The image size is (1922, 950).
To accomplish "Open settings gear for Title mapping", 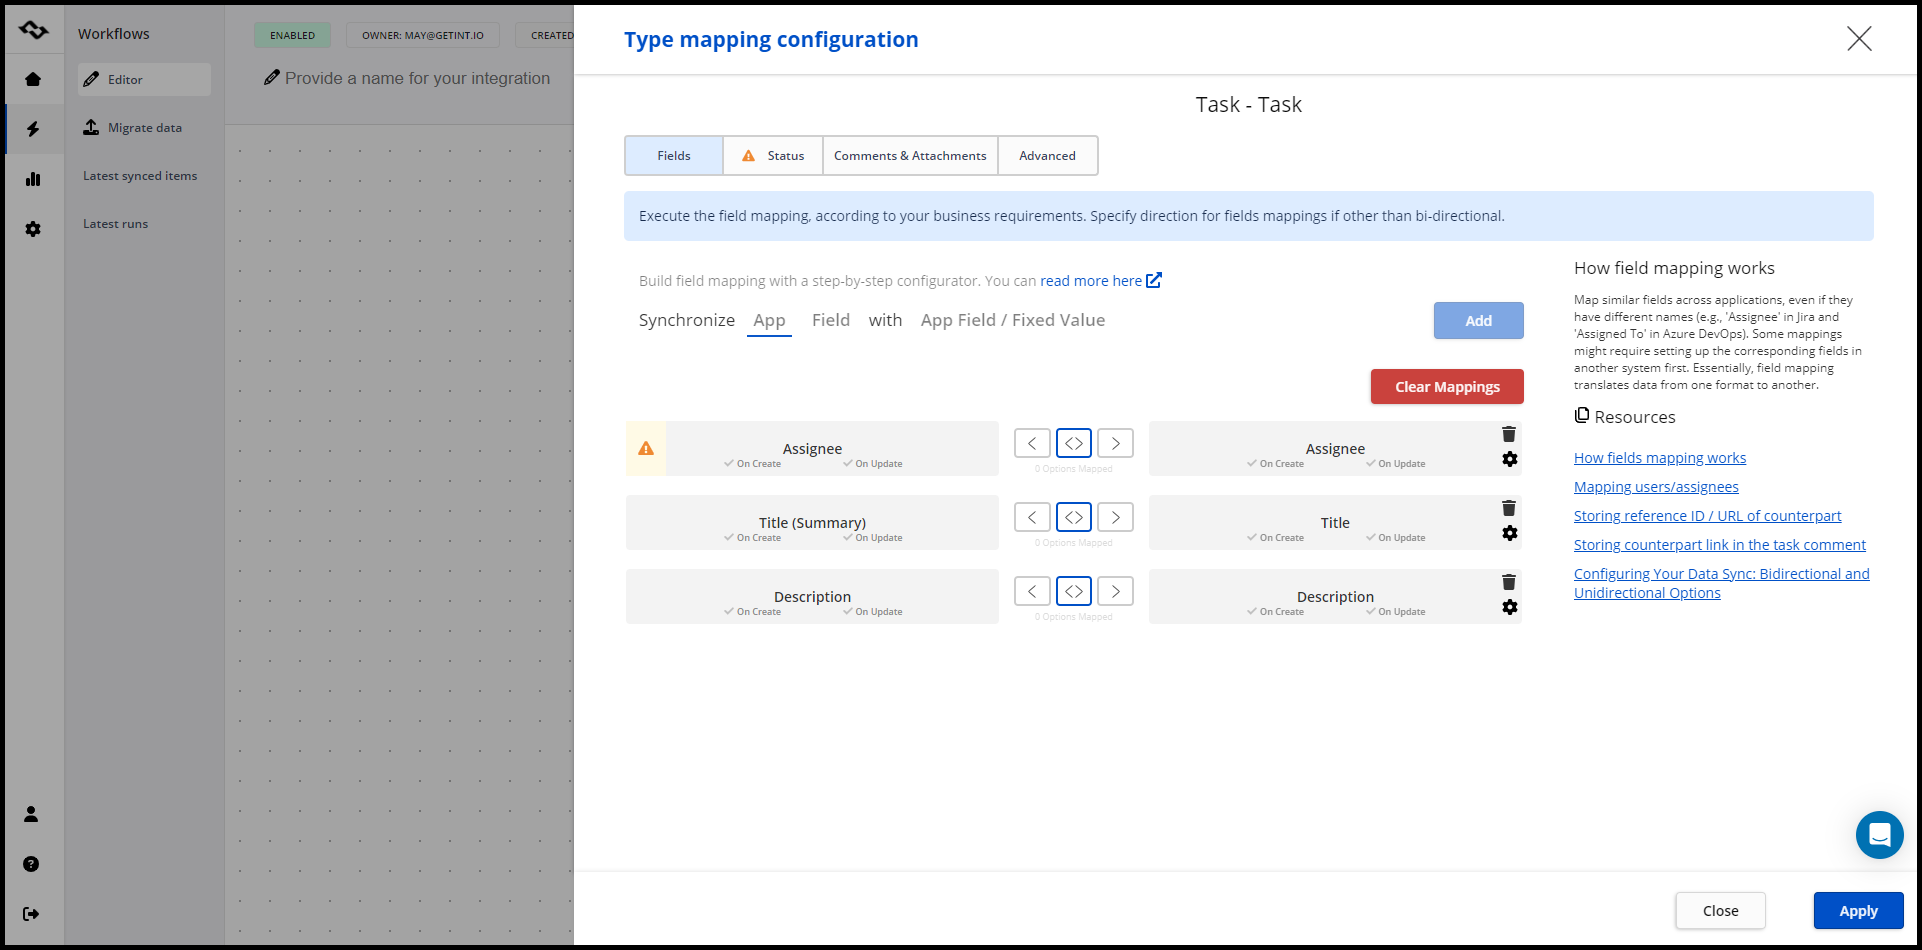I will (1510, 533).
